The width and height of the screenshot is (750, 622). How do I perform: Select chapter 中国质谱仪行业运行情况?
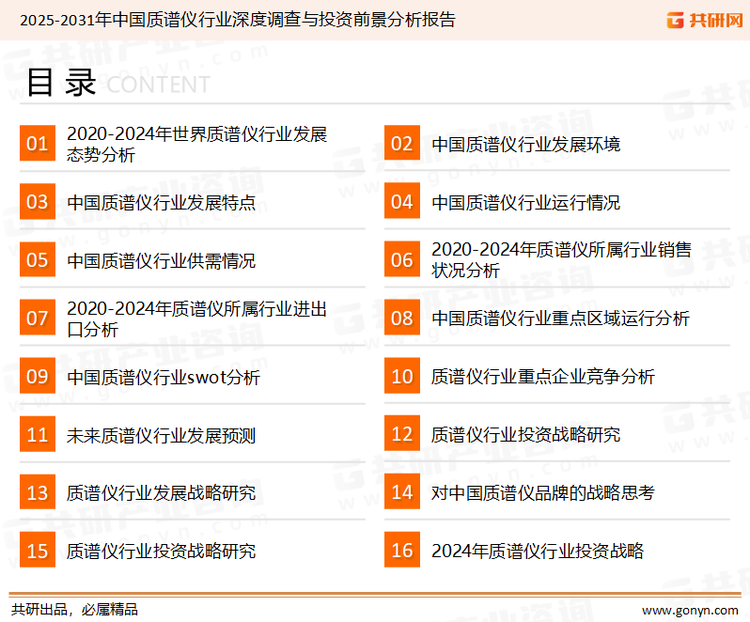526,203
